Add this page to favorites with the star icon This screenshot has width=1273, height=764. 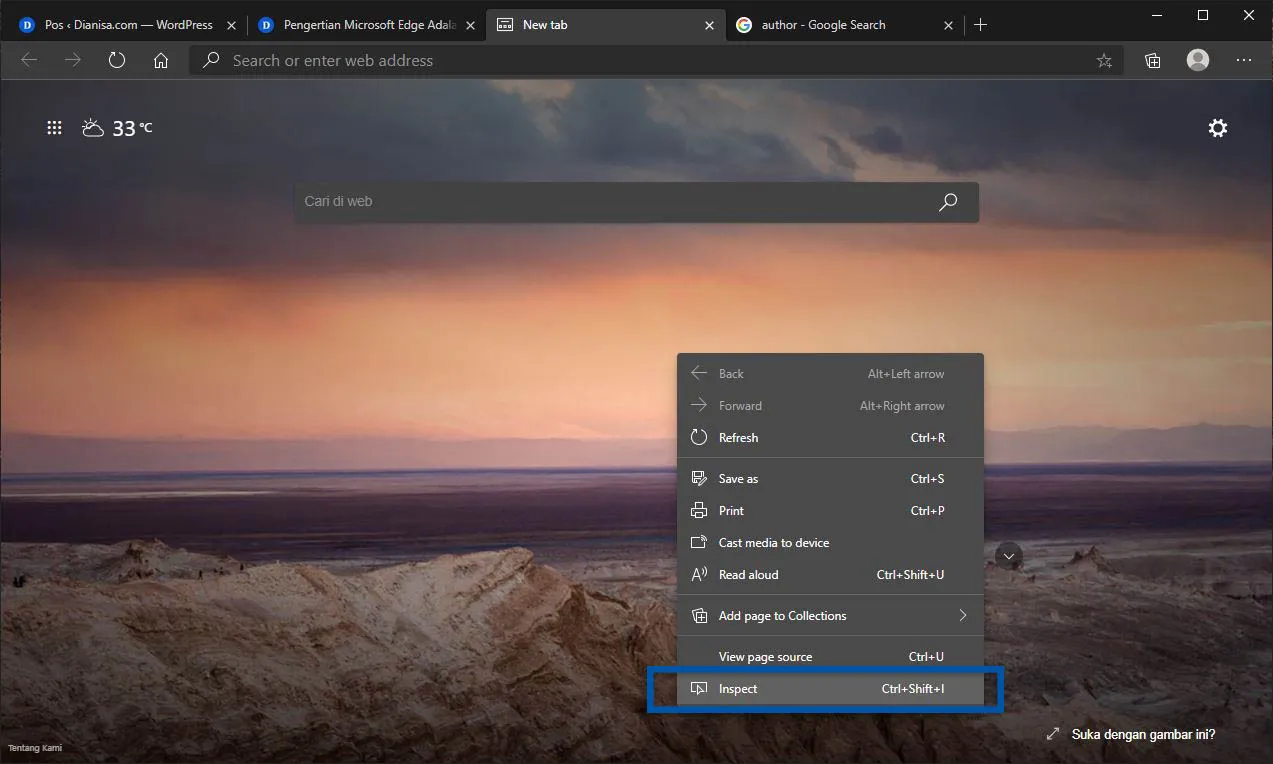tap(1104, 60)
